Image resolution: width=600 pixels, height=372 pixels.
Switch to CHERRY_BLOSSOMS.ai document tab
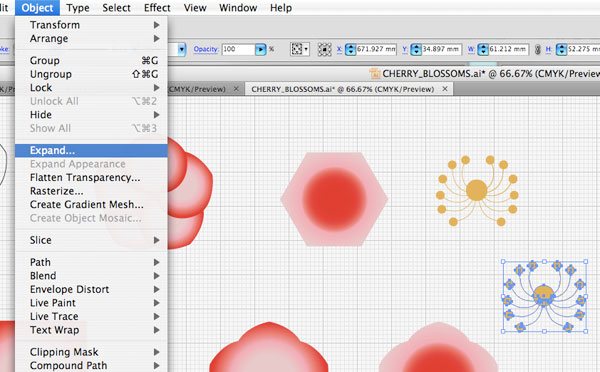[342, 89]
